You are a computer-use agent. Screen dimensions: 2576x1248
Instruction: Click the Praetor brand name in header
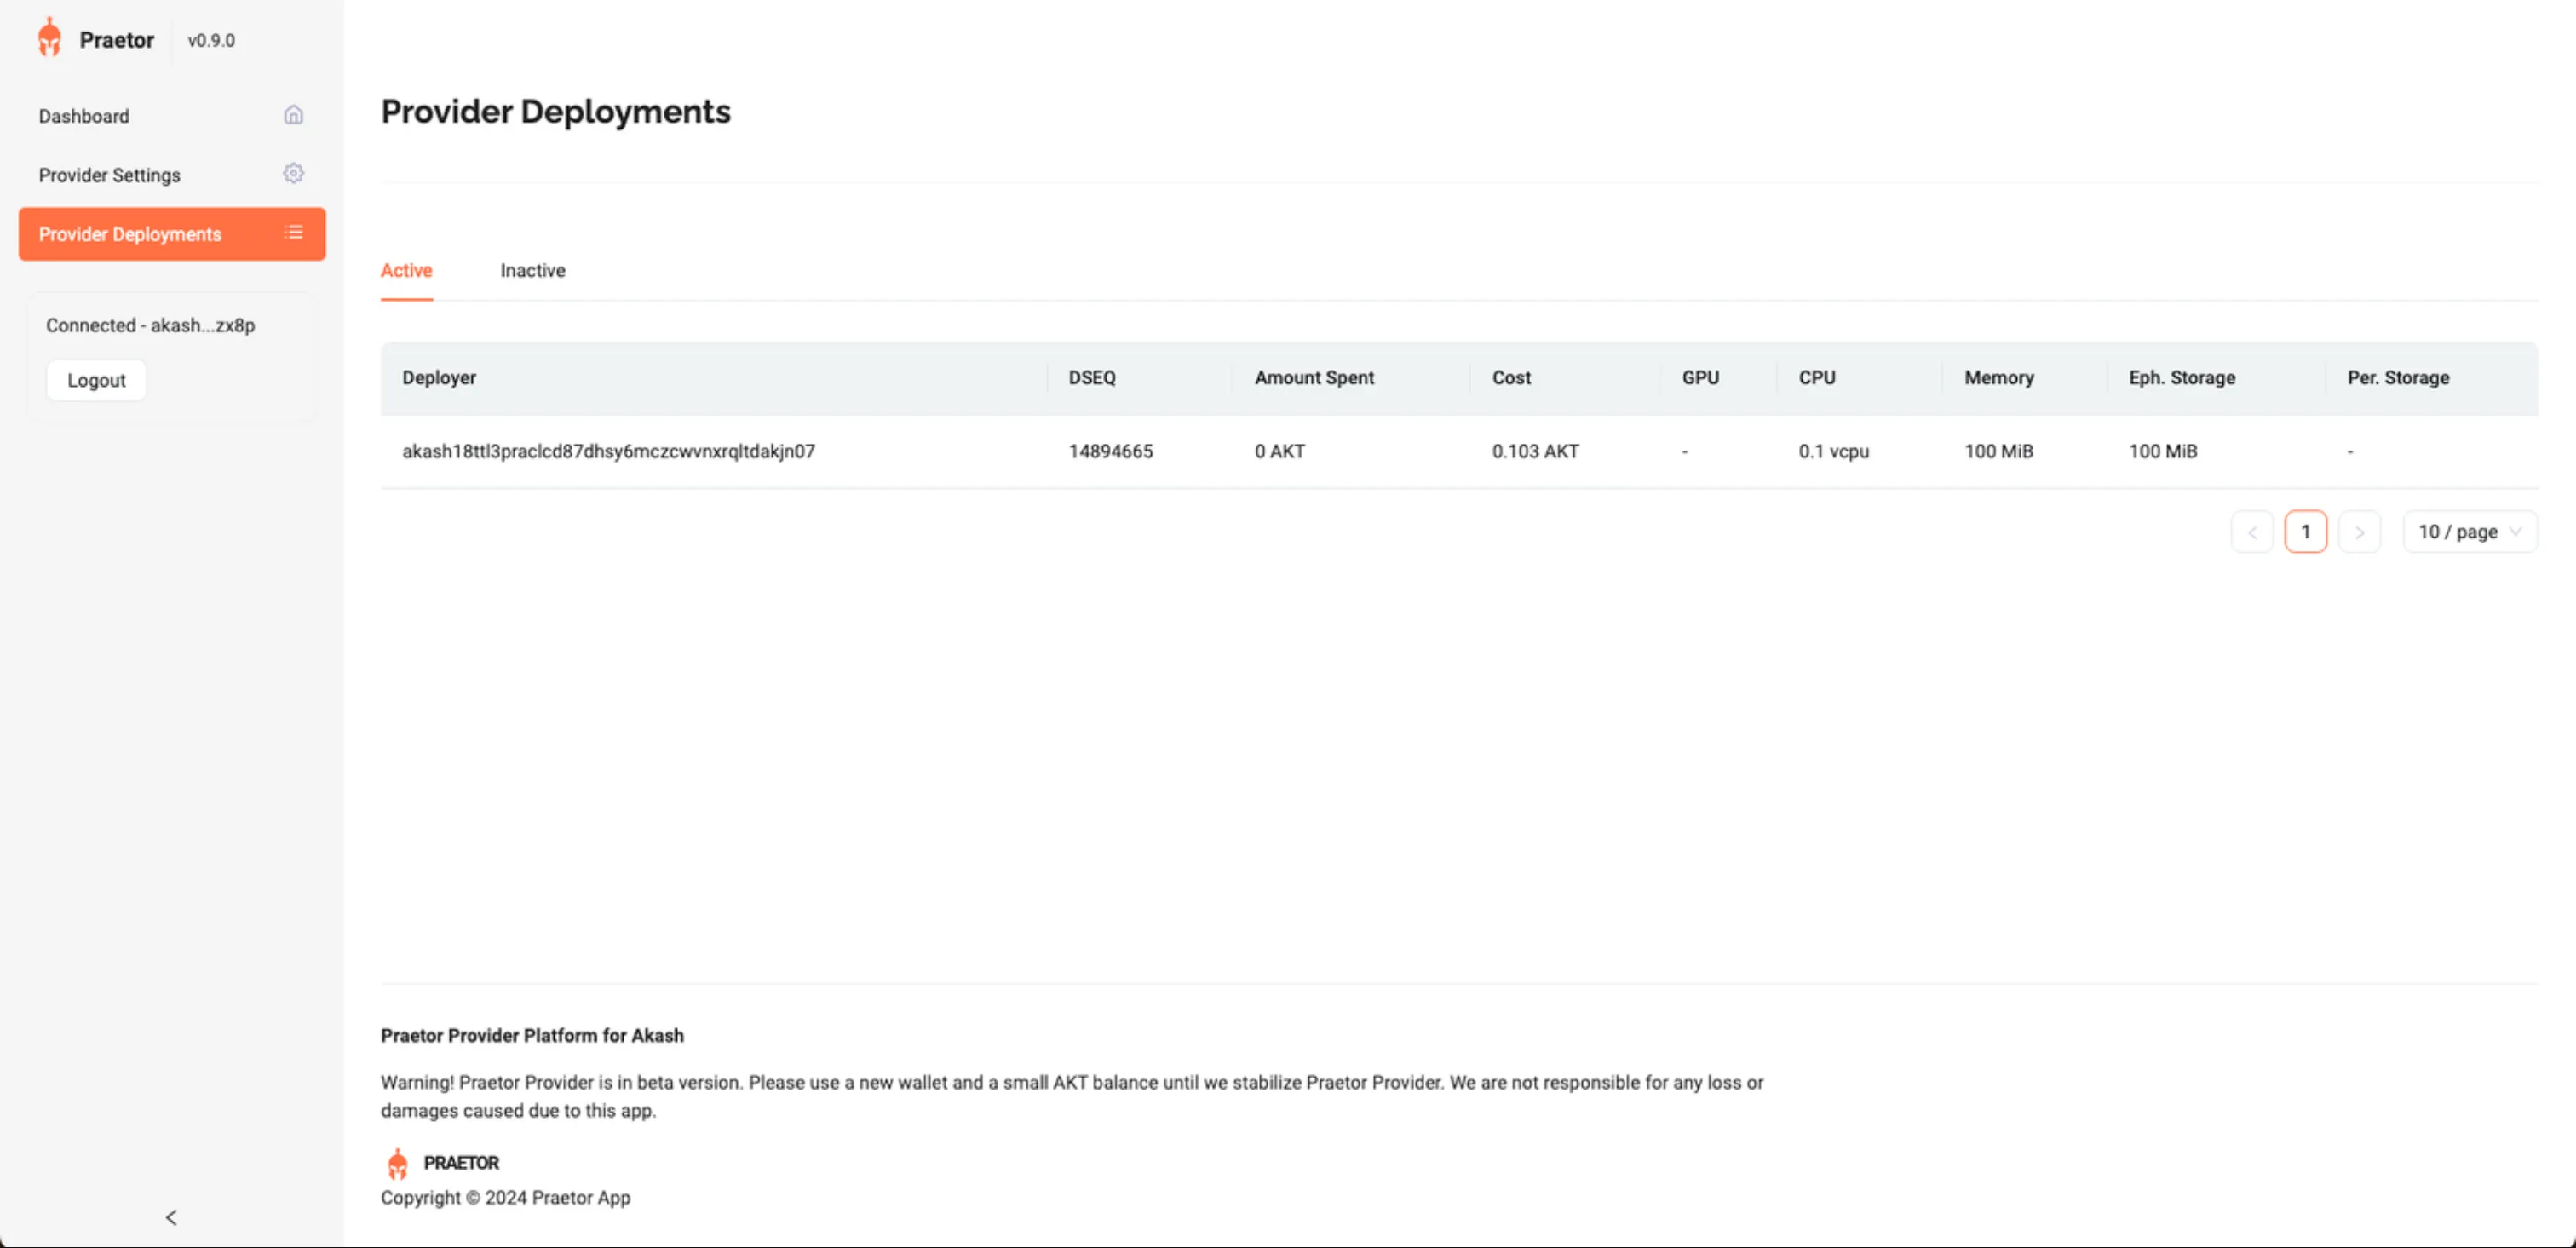point(117,40)
